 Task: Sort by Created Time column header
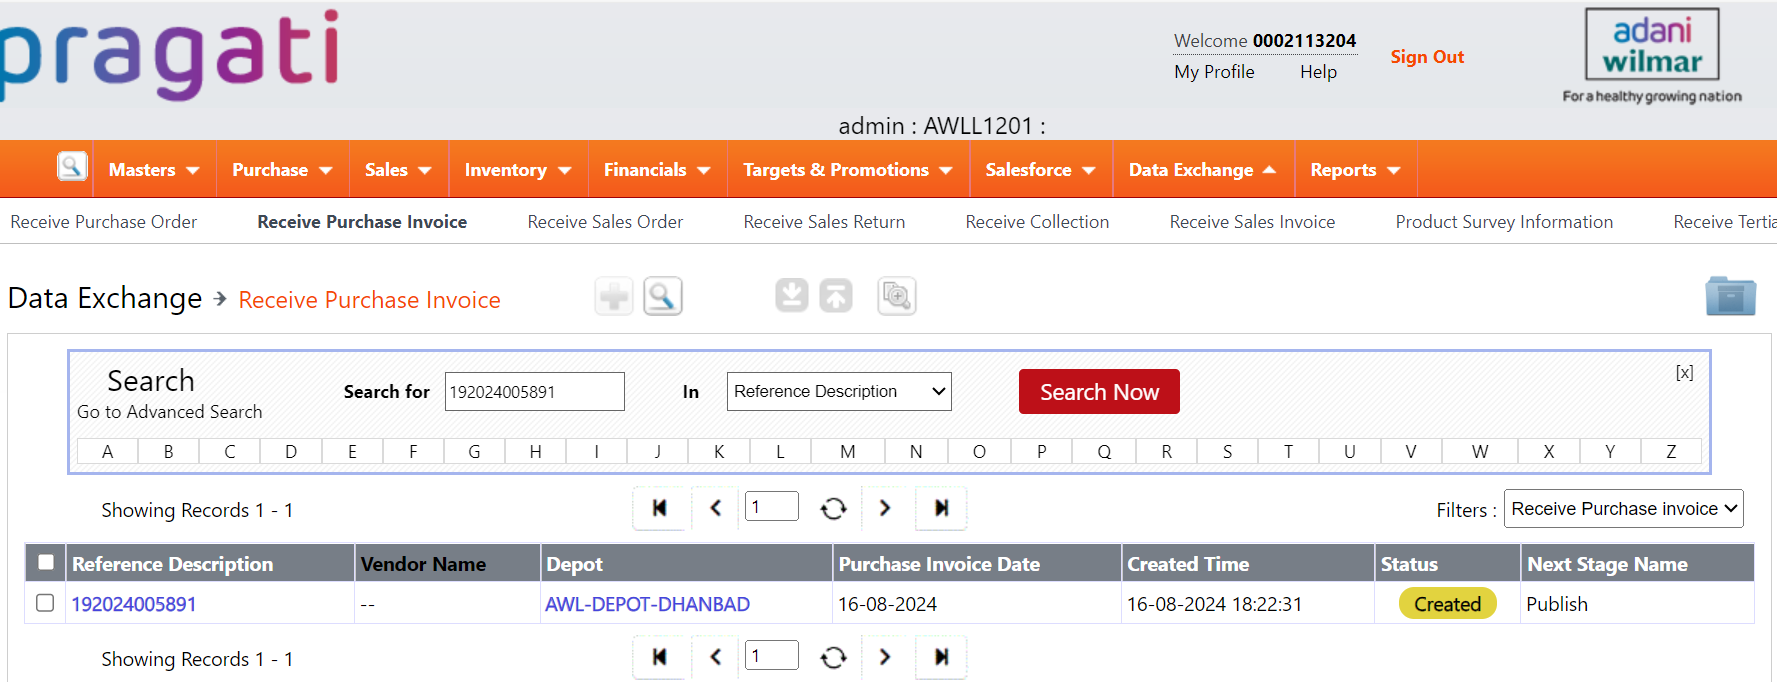[x=1188, y=564]
